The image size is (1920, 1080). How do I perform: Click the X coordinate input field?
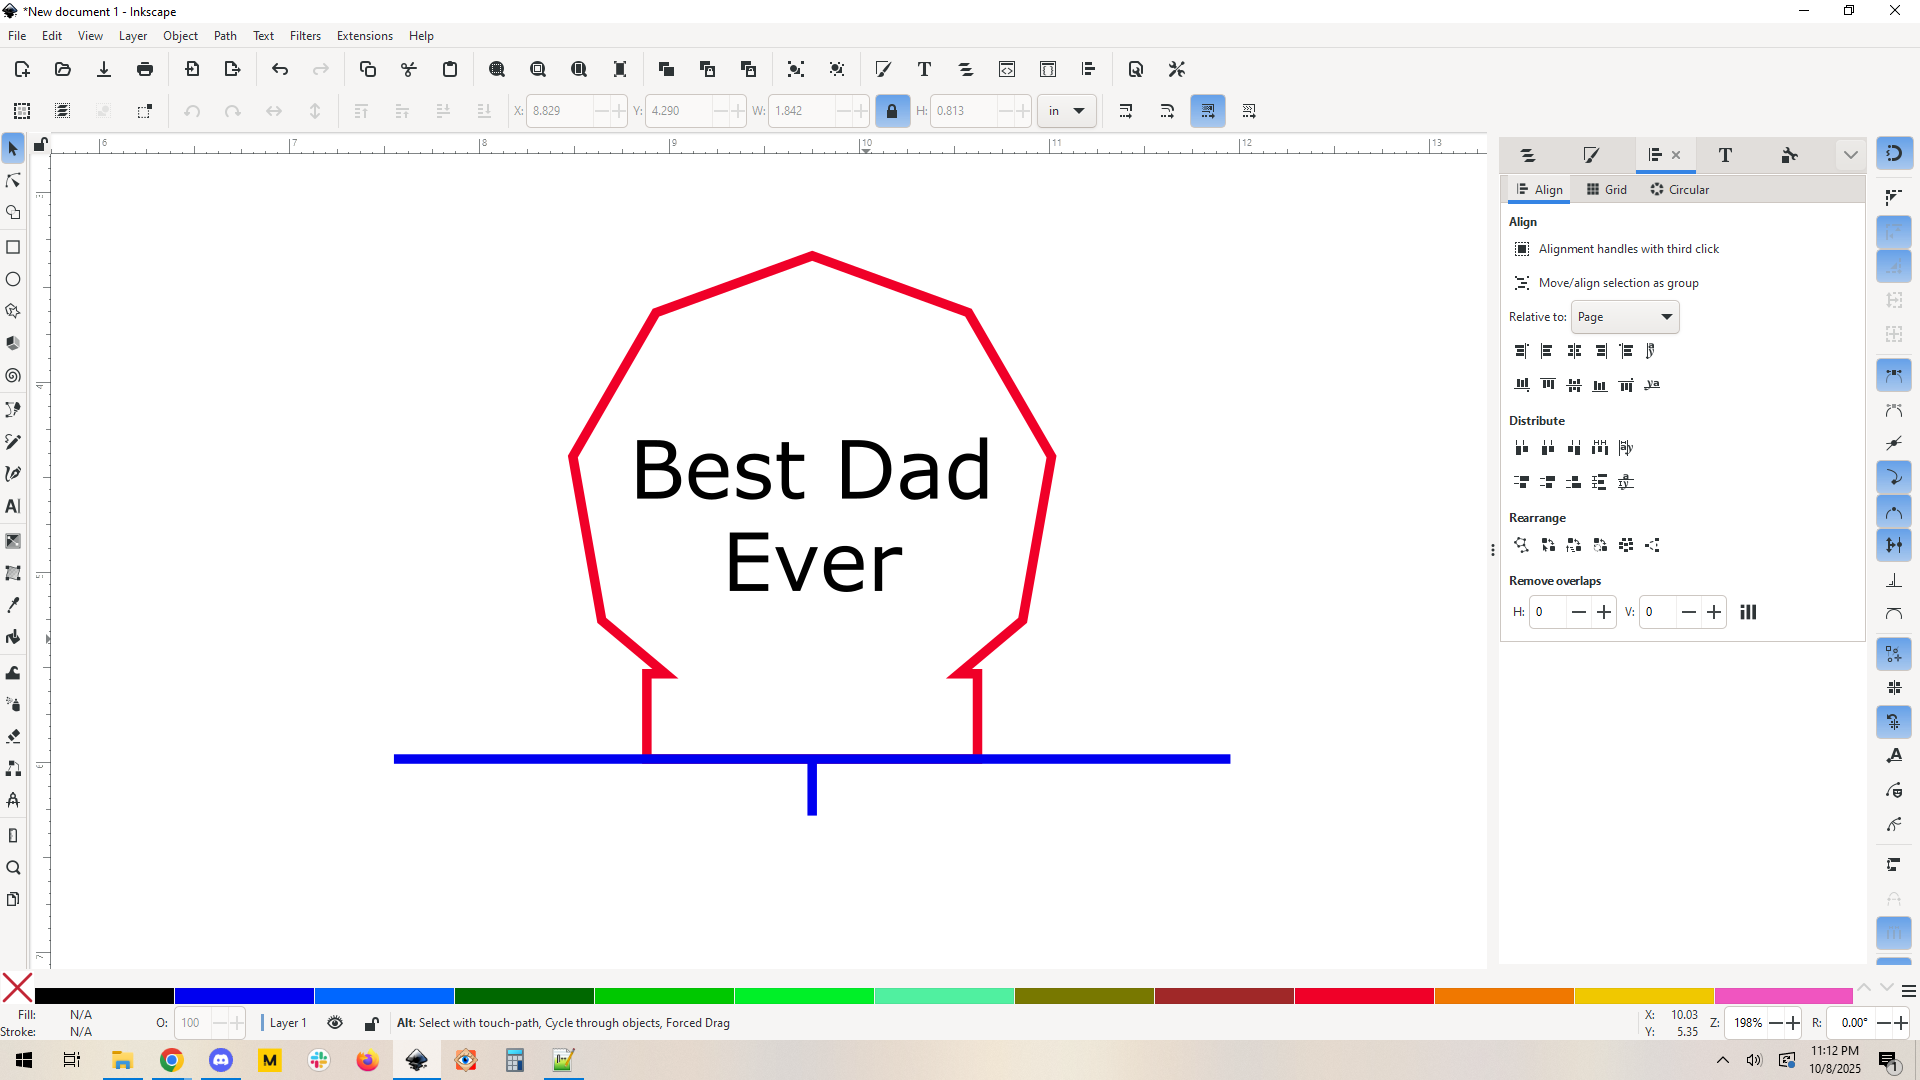(x=560, y=111)
